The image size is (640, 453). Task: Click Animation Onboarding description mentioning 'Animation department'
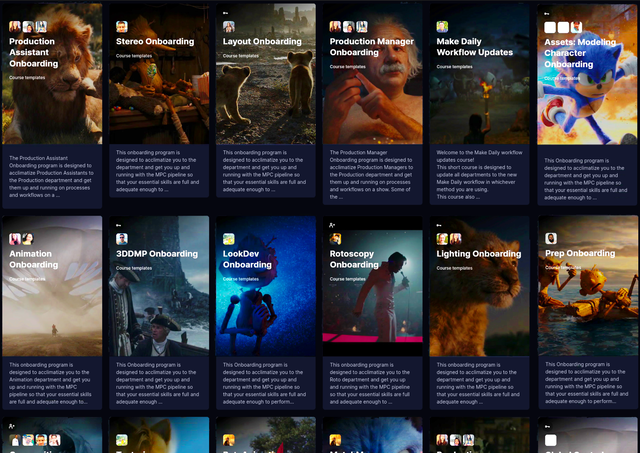click(50, 383)
